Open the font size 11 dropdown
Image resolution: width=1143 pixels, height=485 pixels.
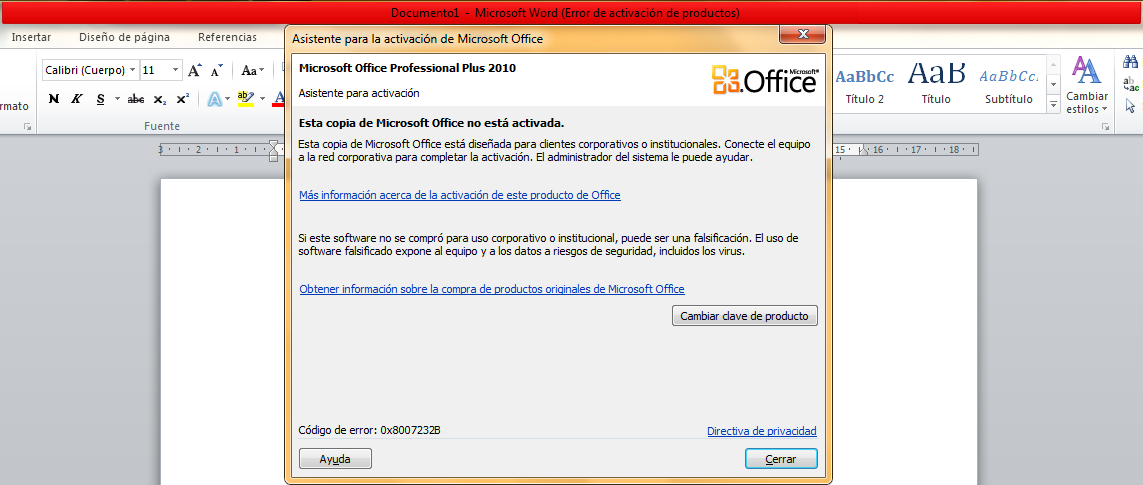coord(176,71)
